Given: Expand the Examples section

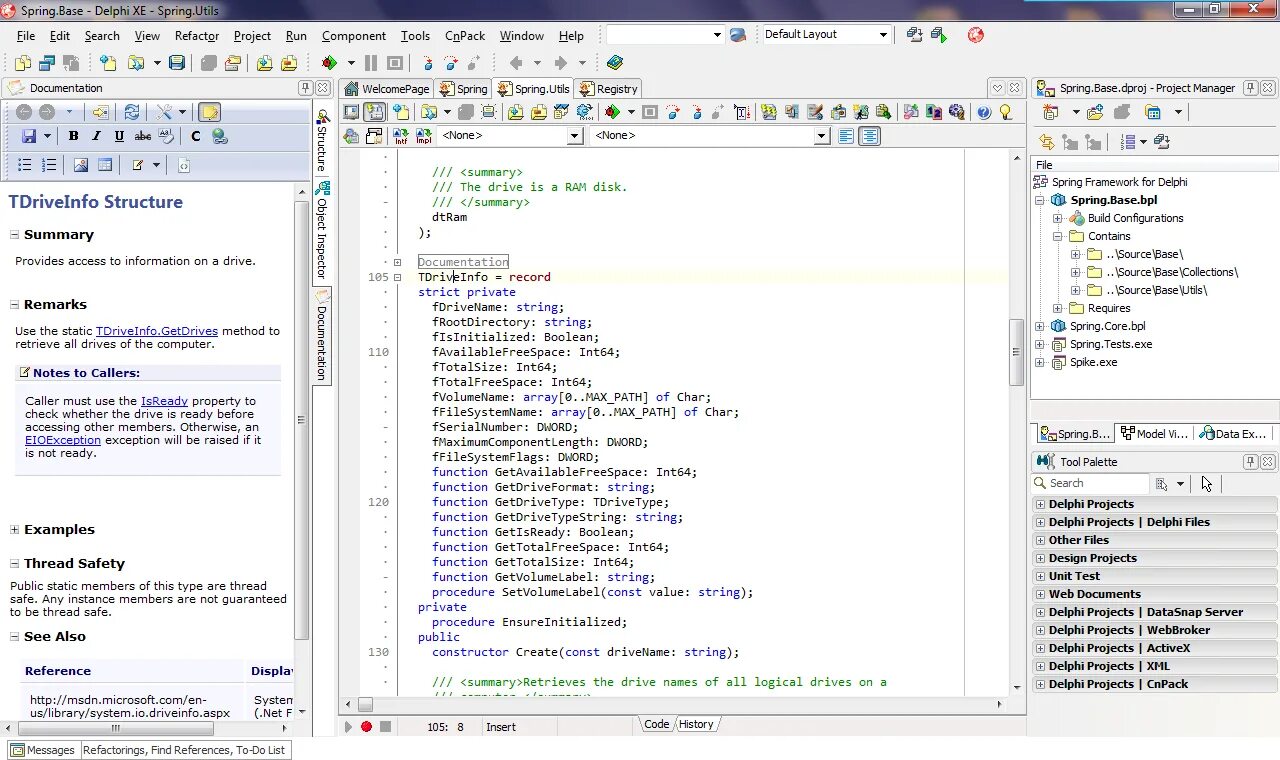Looking at the screenshot, I should (15, 530).
